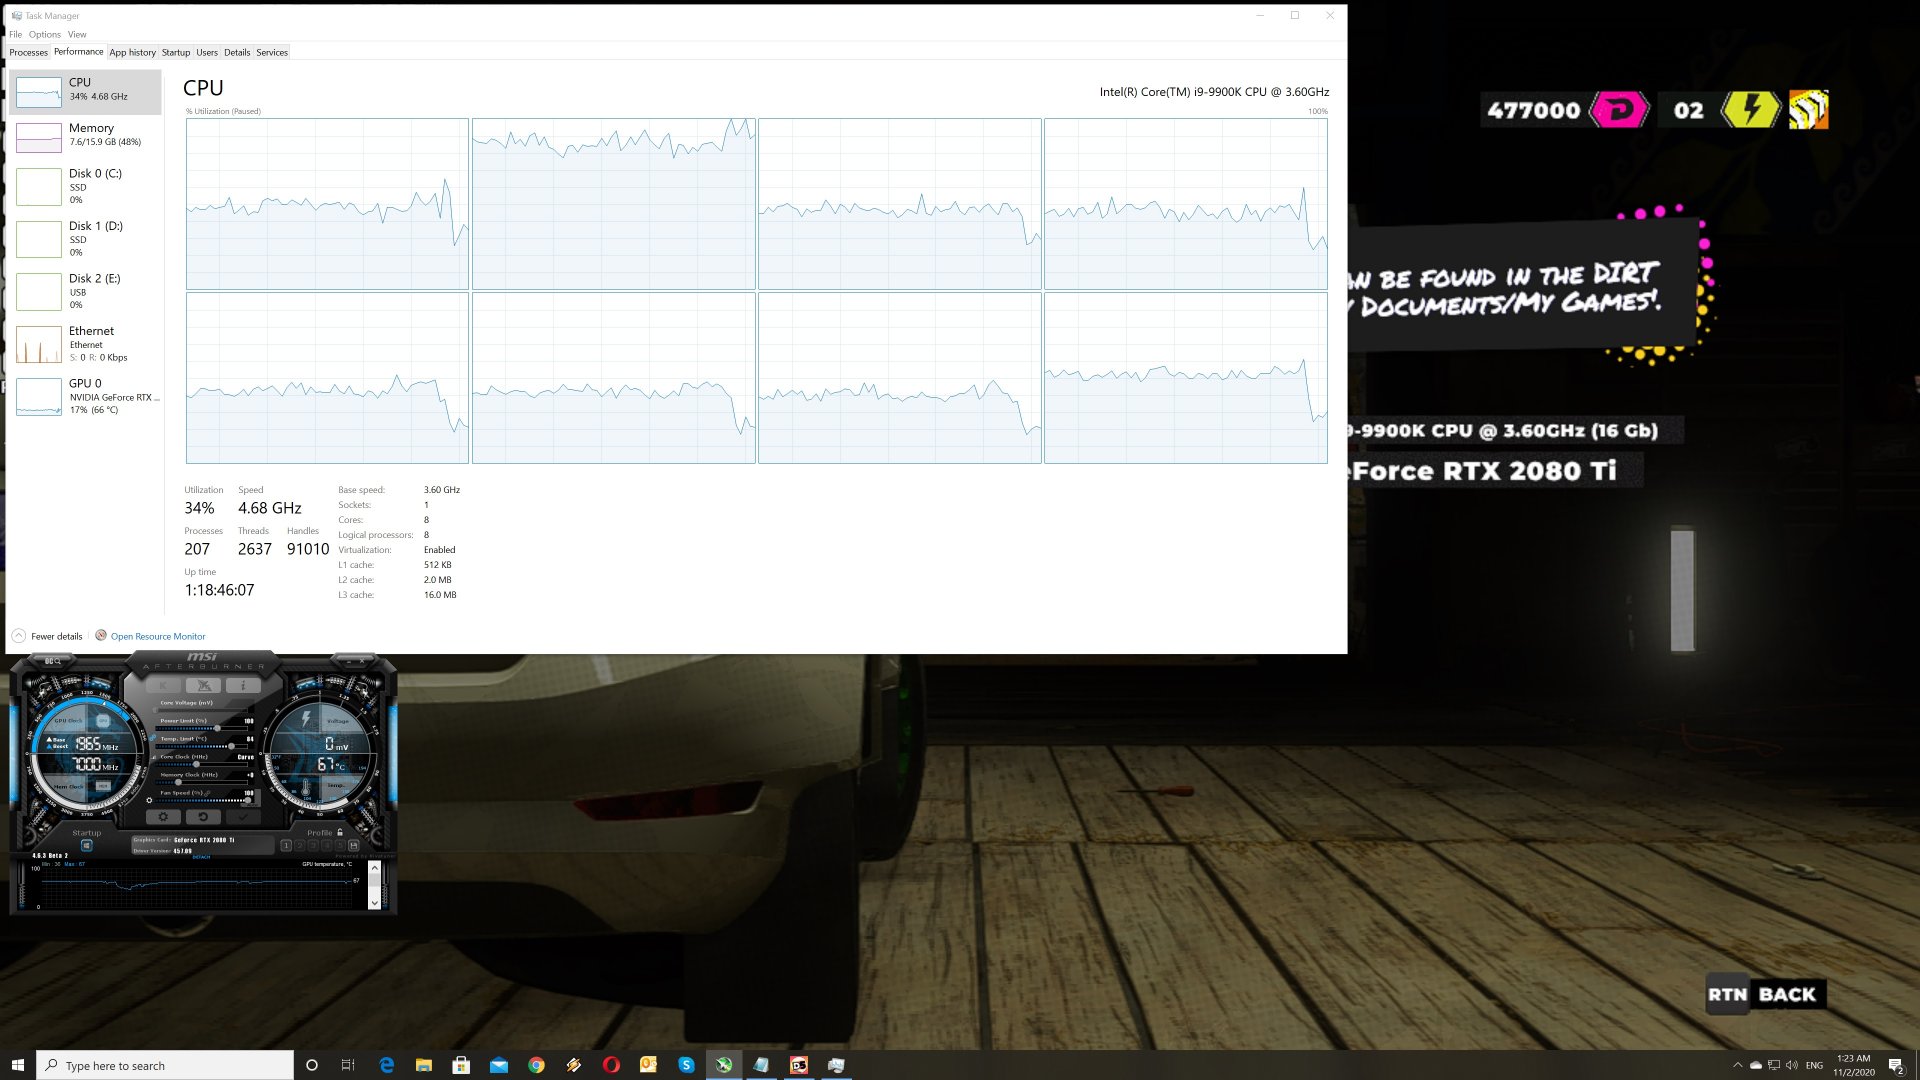This screenshot has height=1080, width=1920.
Task: Click the Open Resource Monitor link
Action: [x=158, y=636]
